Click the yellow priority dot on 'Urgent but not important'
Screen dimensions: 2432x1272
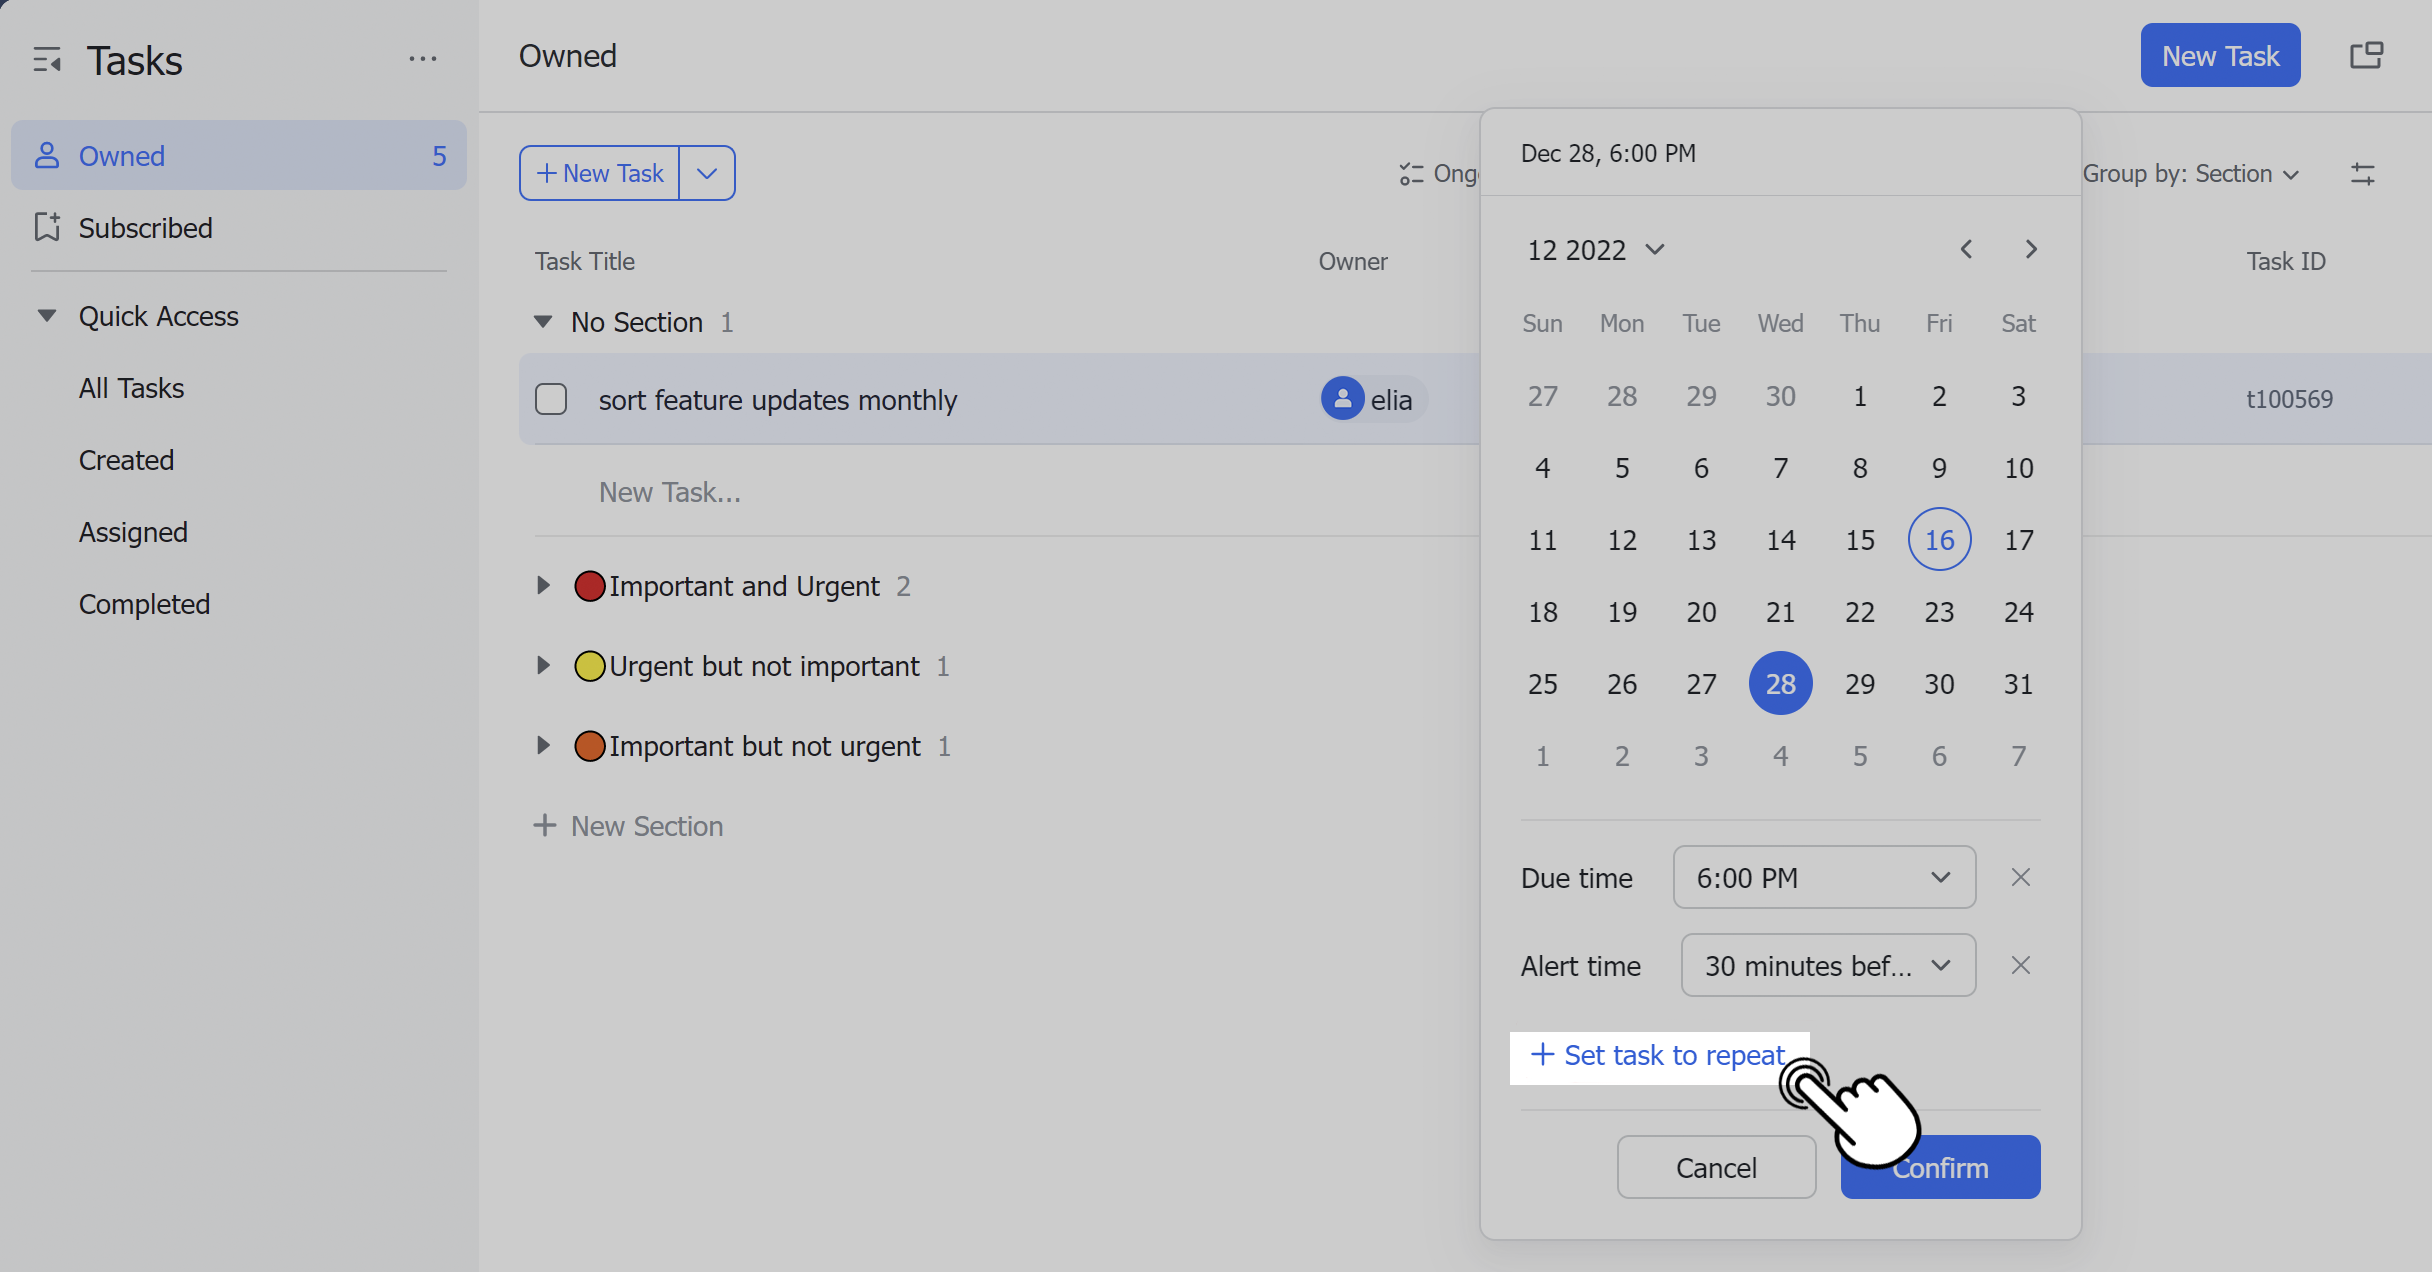click(591, 665)
